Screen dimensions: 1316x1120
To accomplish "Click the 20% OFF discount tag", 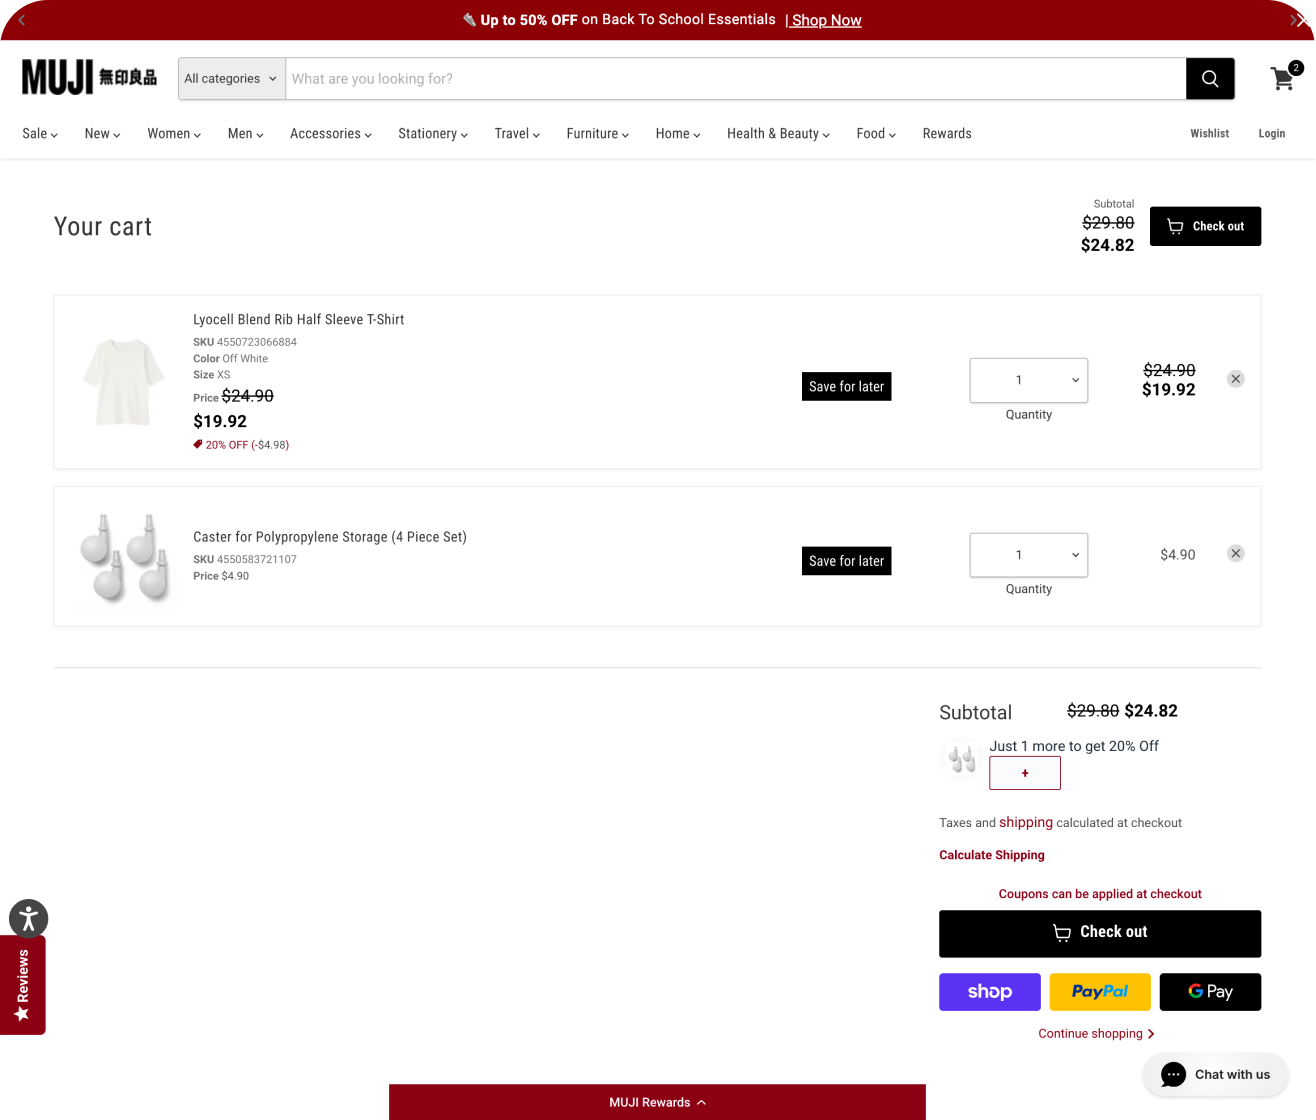I will (241, 445).
